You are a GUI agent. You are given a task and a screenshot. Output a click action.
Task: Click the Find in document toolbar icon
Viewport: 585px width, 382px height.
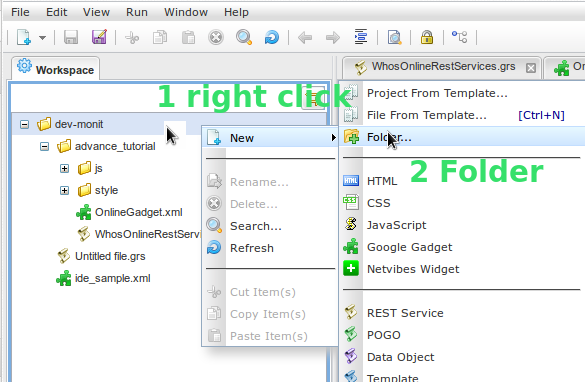394,37
